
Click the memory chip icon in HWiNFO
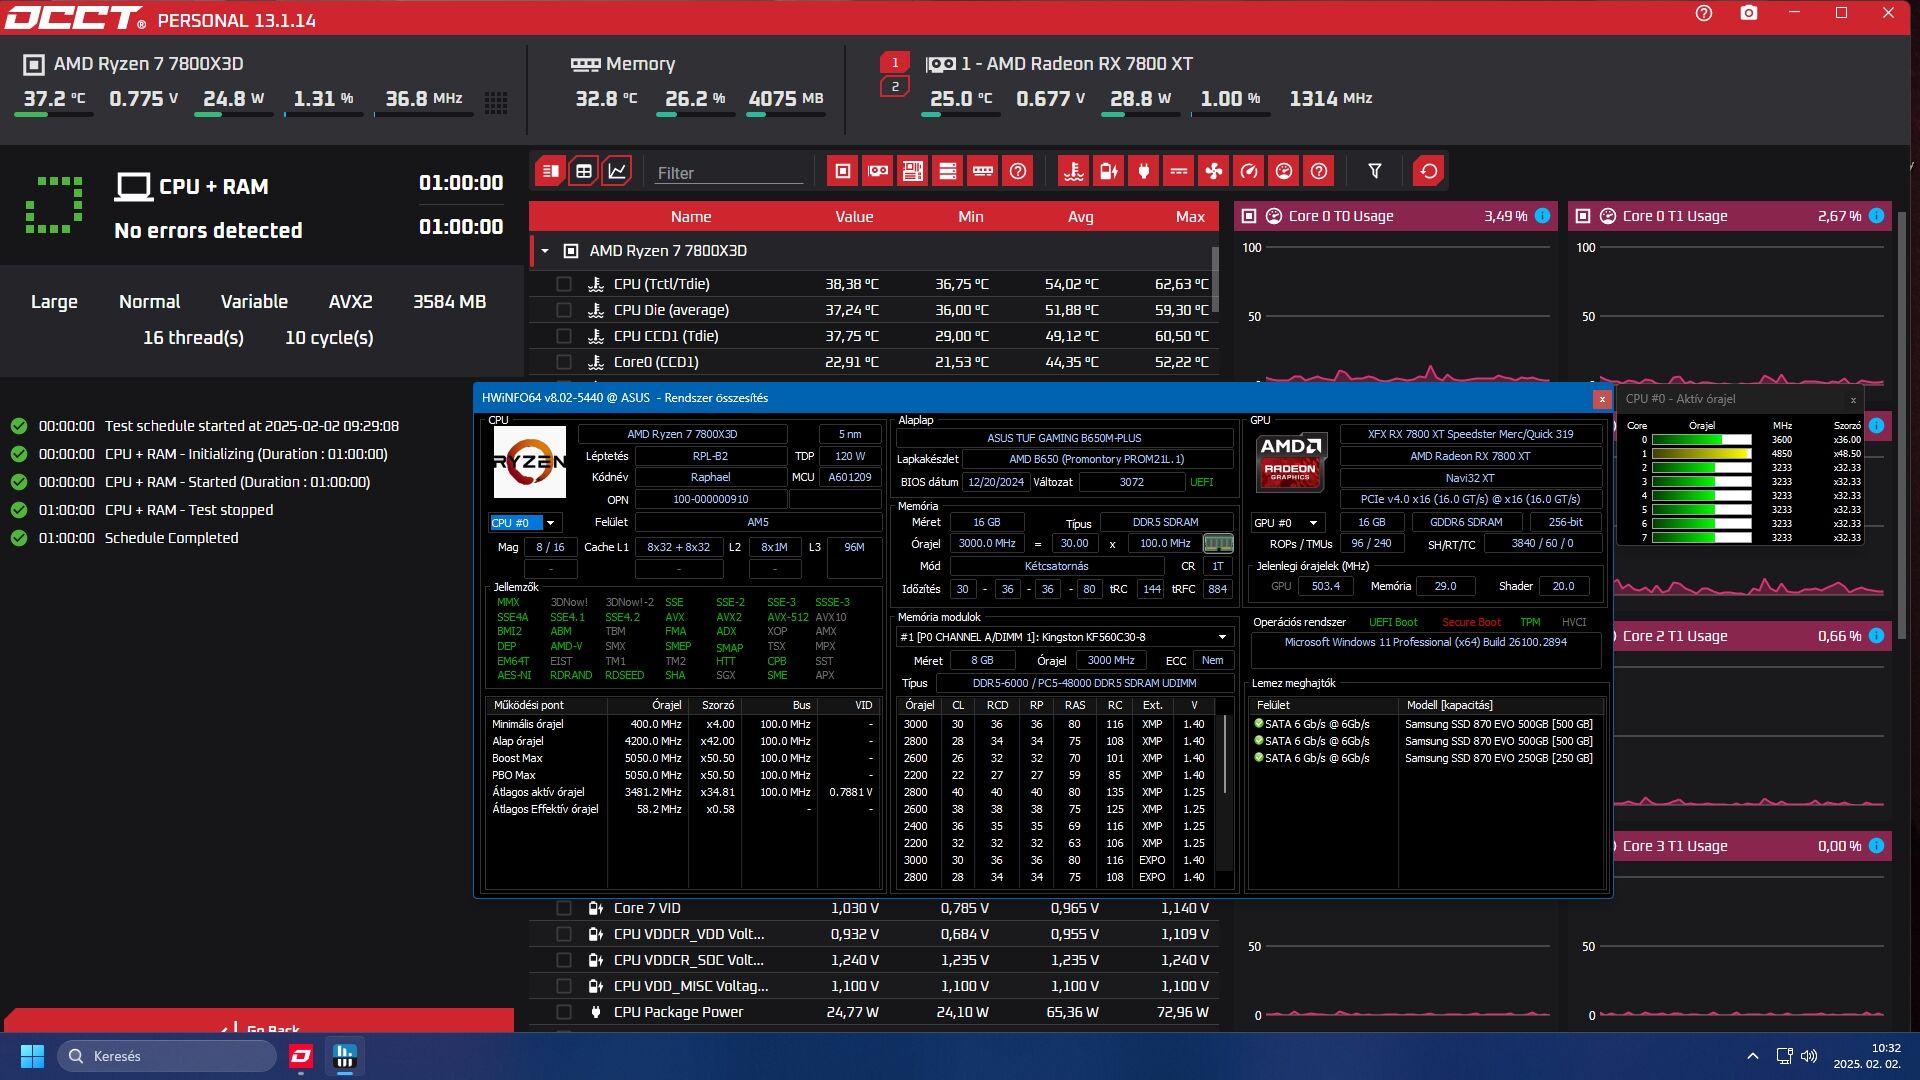[1218, 544]
